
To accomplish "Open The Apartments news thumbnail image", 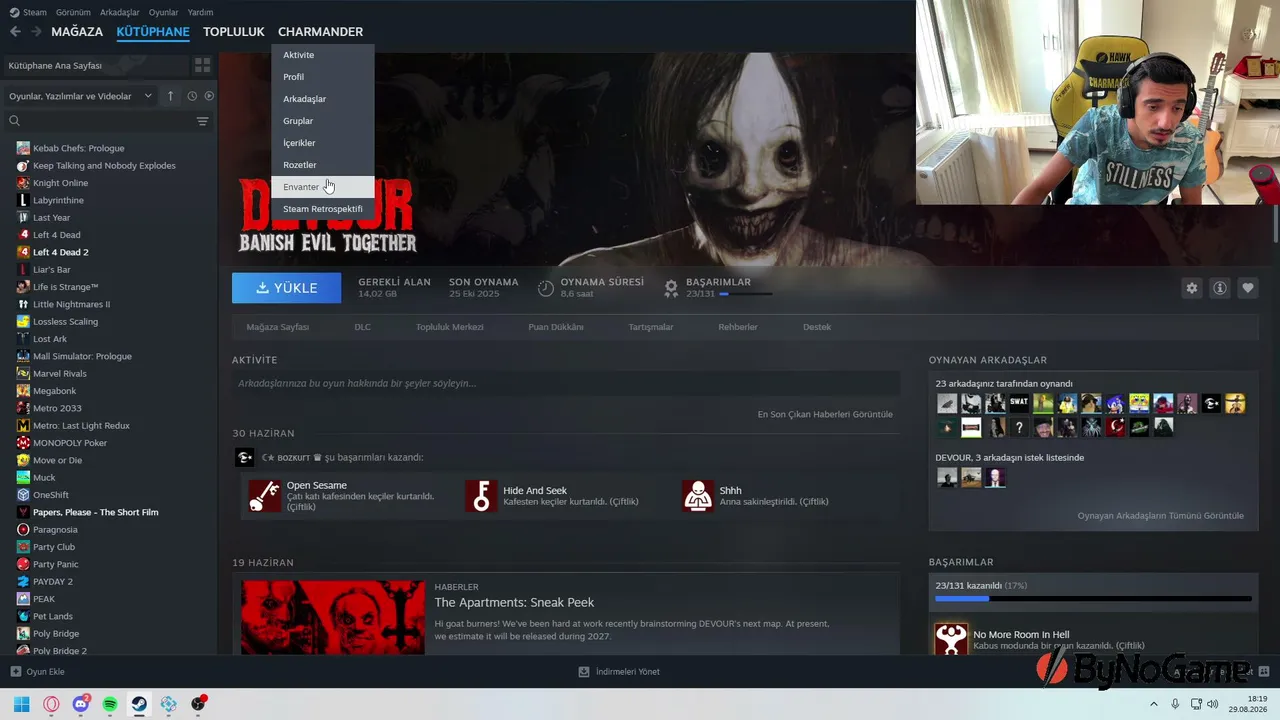I will [332, 617].
